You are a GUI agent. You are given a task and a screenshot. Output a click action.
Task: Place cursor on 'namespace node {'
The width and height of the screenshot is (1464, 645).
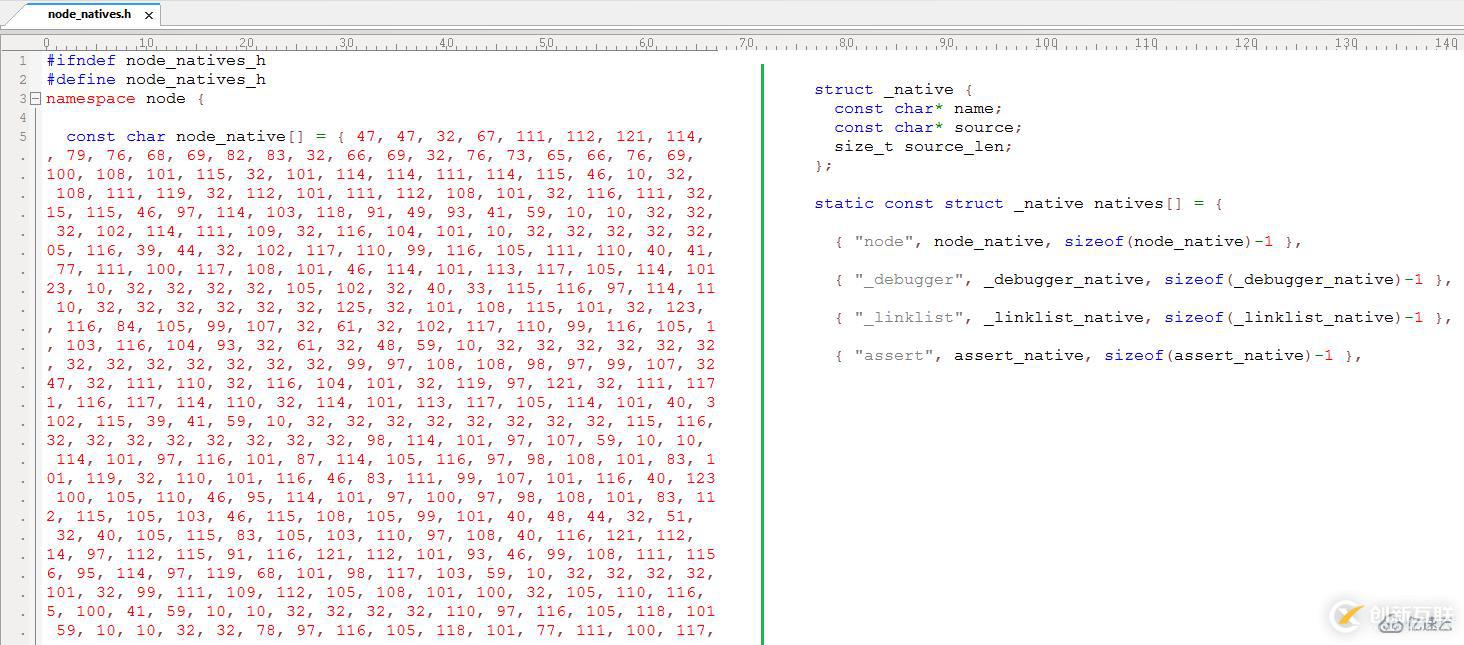click(125, 99)
